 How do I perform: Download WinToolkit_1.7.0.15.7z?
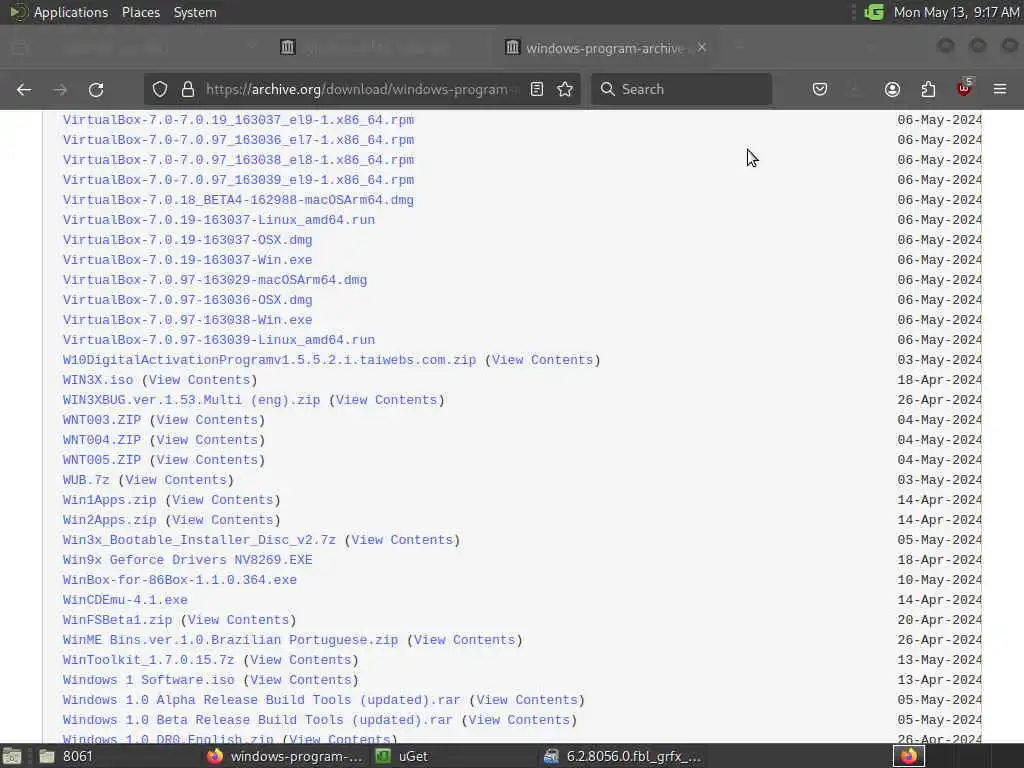pyautogui.click(x=148, y=660)
